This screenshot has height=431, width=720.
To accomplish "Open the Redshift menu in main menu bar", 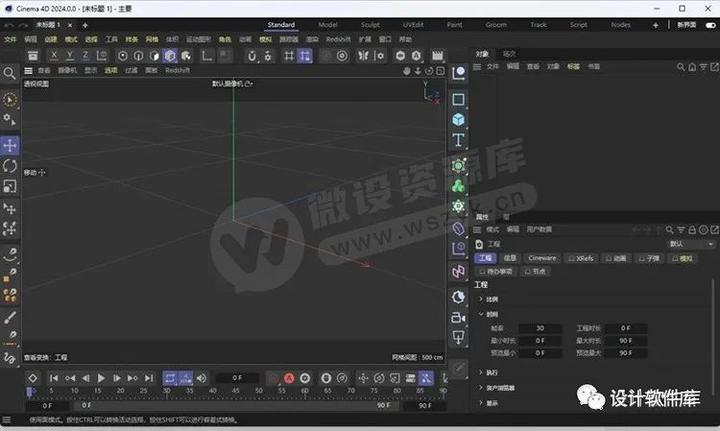I will (x=338, y=39).
